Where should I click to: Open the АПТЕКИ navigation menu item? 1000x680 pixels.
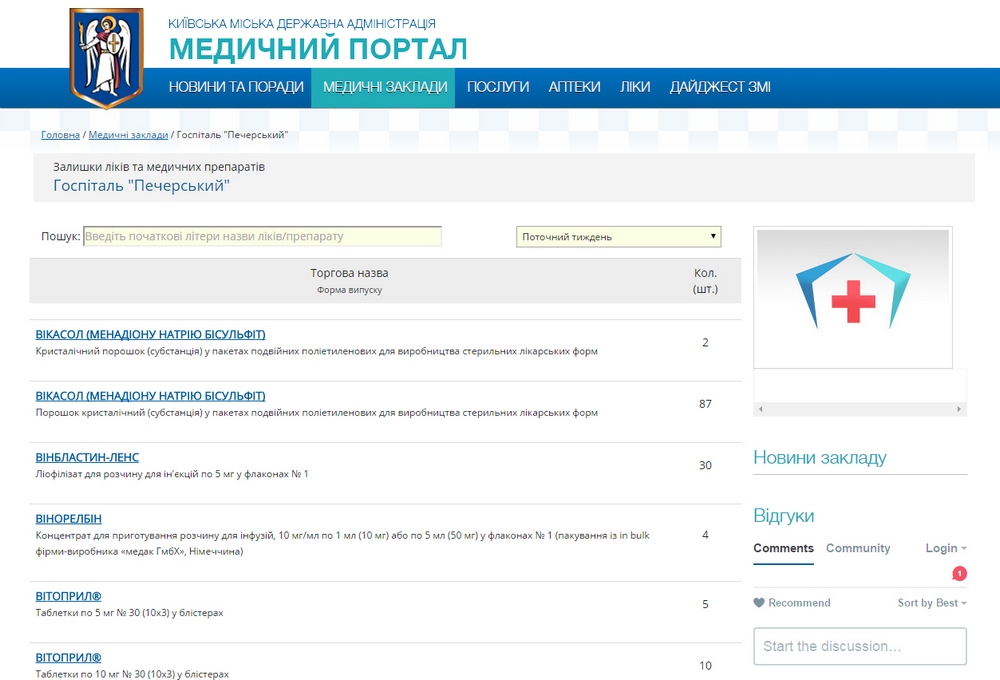[x=573, y=87]
